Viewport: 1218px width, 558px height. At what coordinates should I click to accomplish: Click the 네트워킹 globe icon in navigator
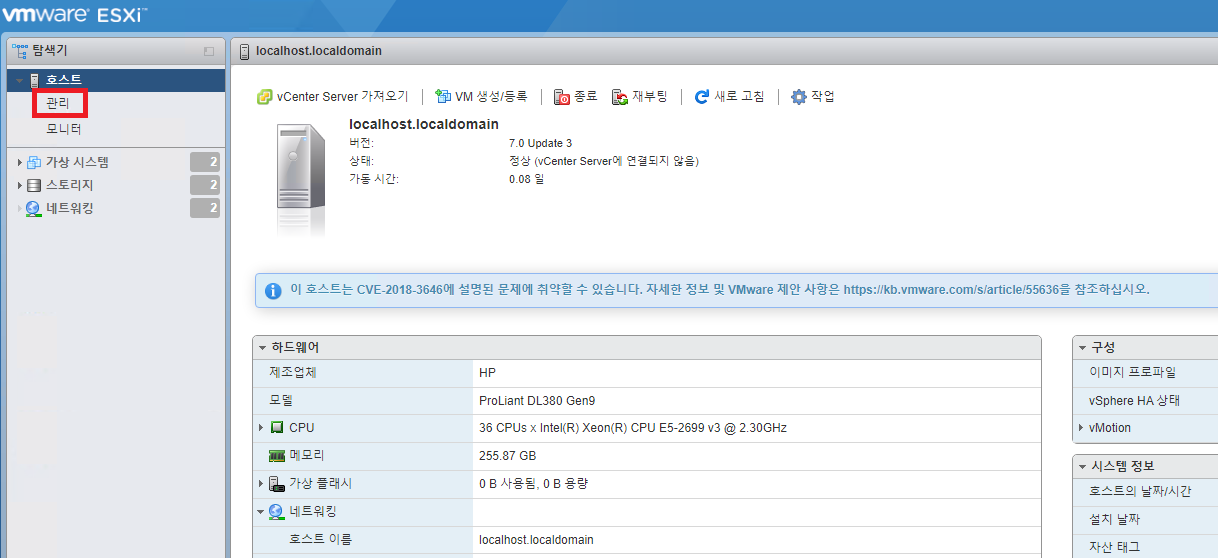pyautogui.click(x=34, y=208)
